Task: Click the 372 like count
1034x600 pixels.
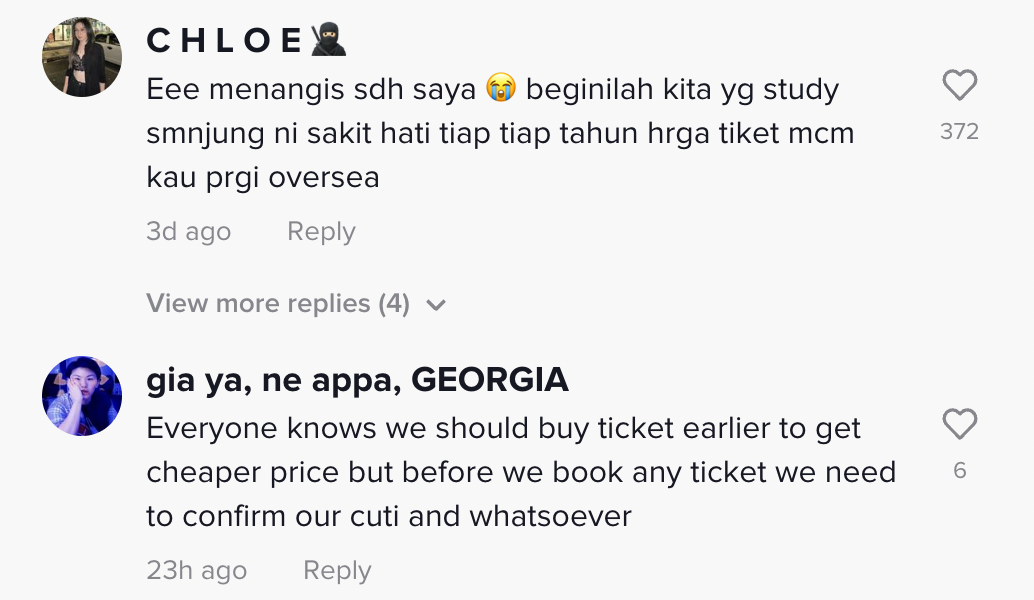Action: click(959, 132)
